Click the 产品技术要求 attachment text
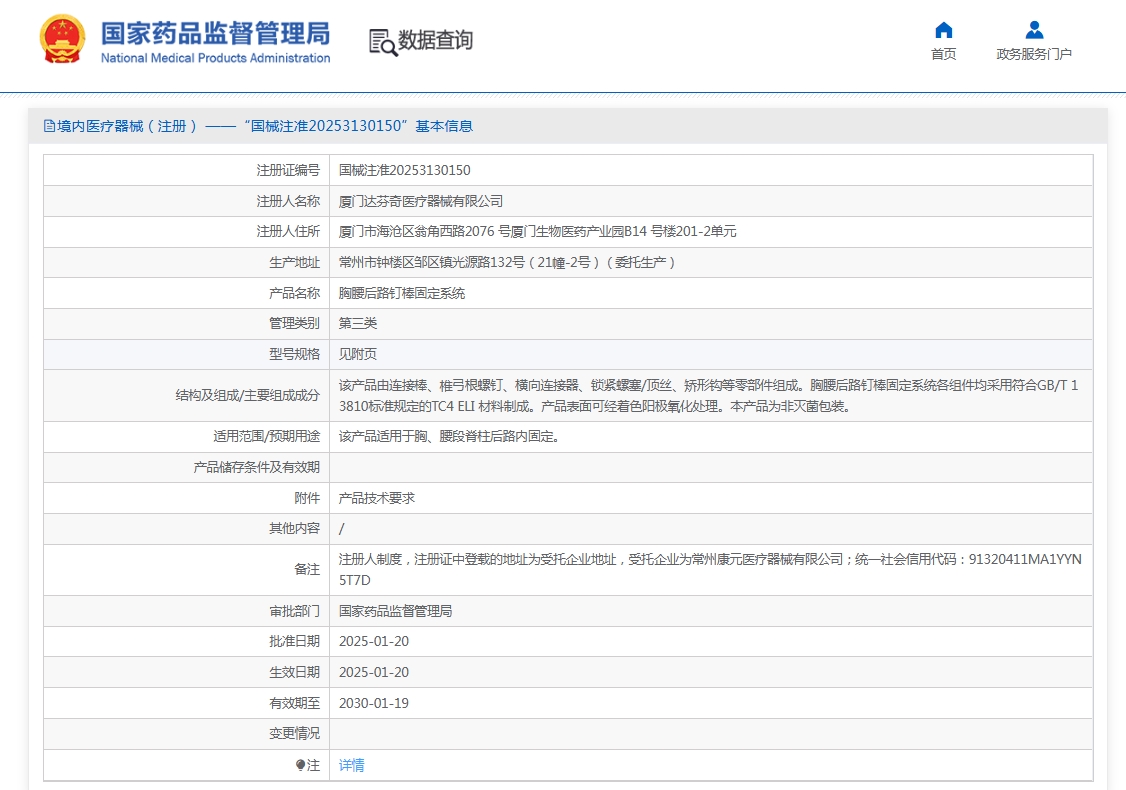 (376, 498)
